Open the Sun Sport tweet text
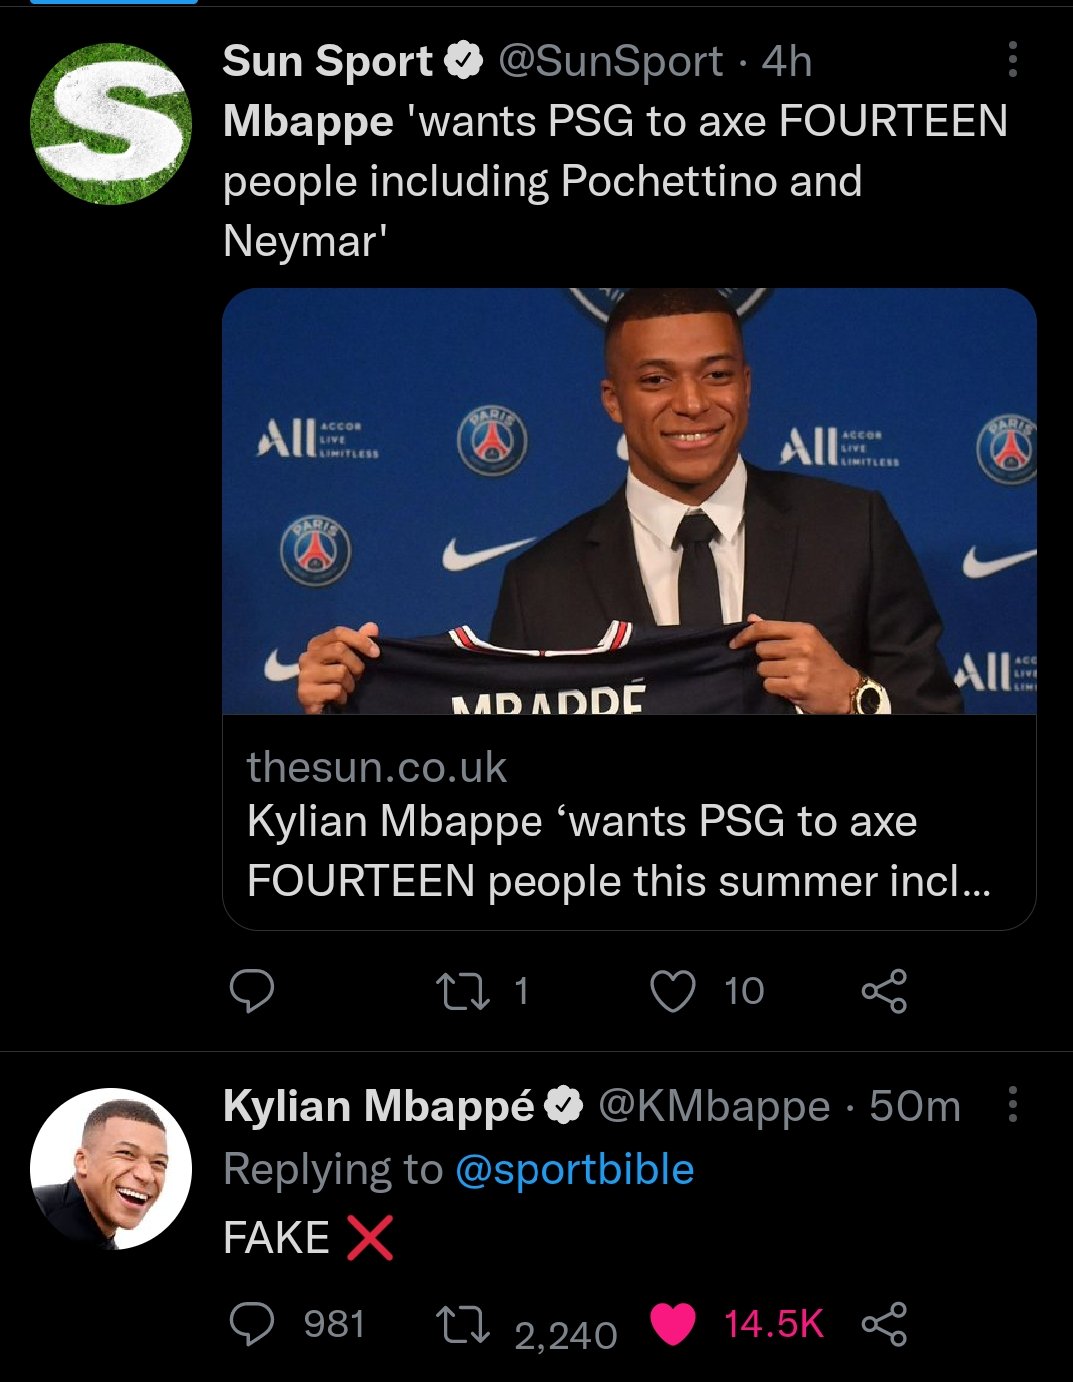The width and height of the screenshot is (1073, 1382). tap(614, 181)
